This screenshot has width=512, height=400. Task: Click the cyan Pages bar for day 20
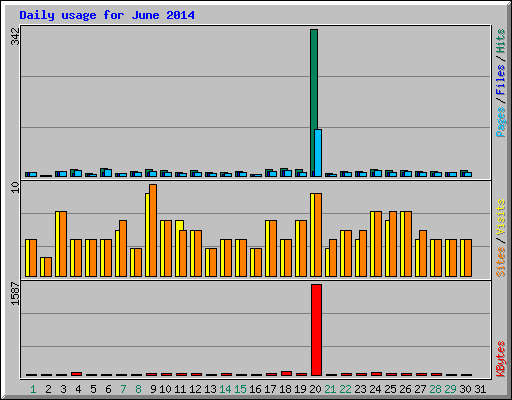[x=318, y=153]
